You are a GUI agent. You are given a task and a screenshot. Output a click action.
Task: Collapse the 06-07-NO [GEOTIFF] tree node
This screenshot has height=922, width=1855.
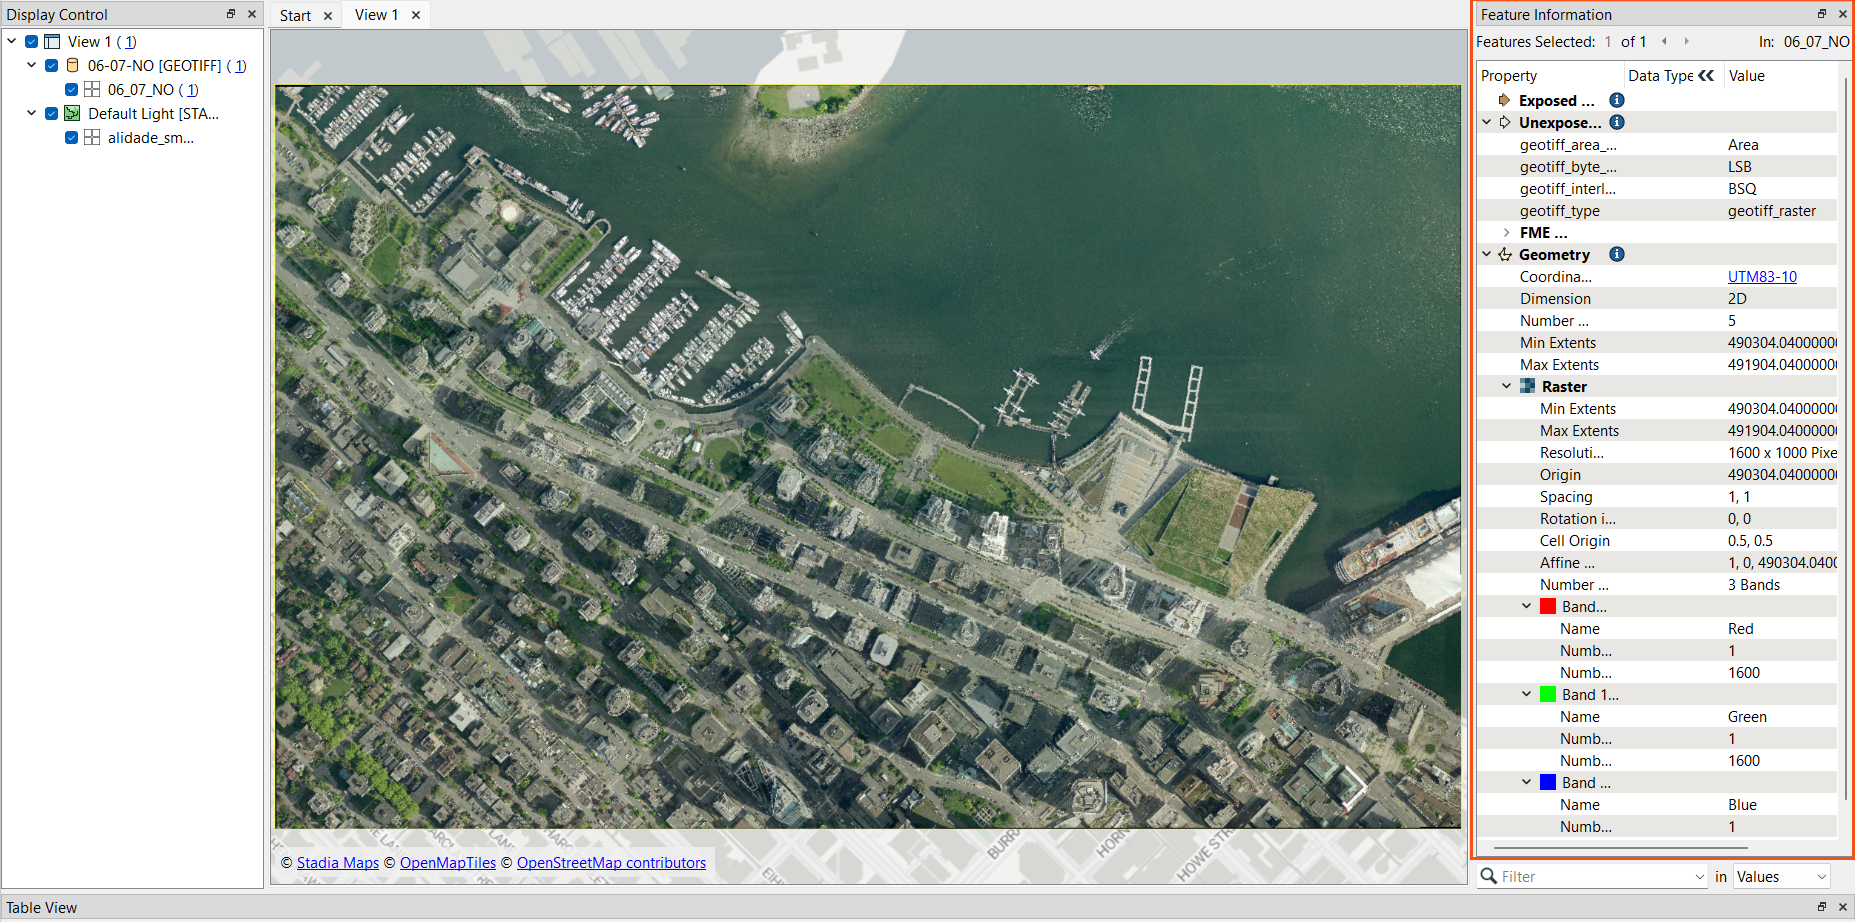(32, 65)
